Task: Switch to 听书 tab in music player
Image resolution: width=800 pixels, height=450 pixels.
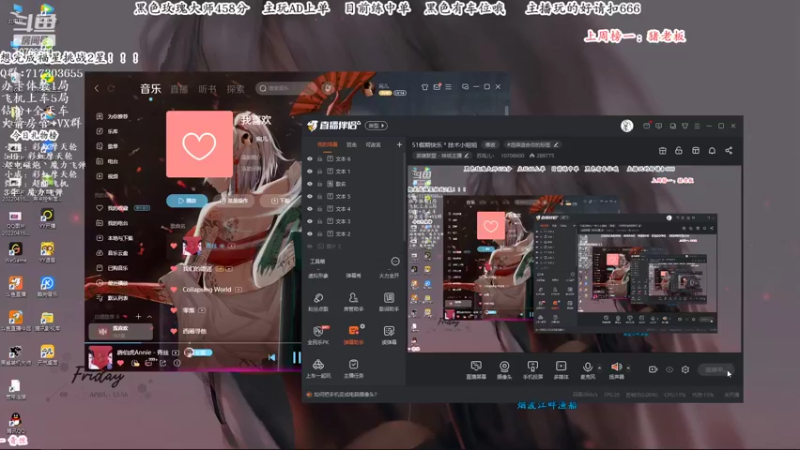Action: click(x=207, y=89)
